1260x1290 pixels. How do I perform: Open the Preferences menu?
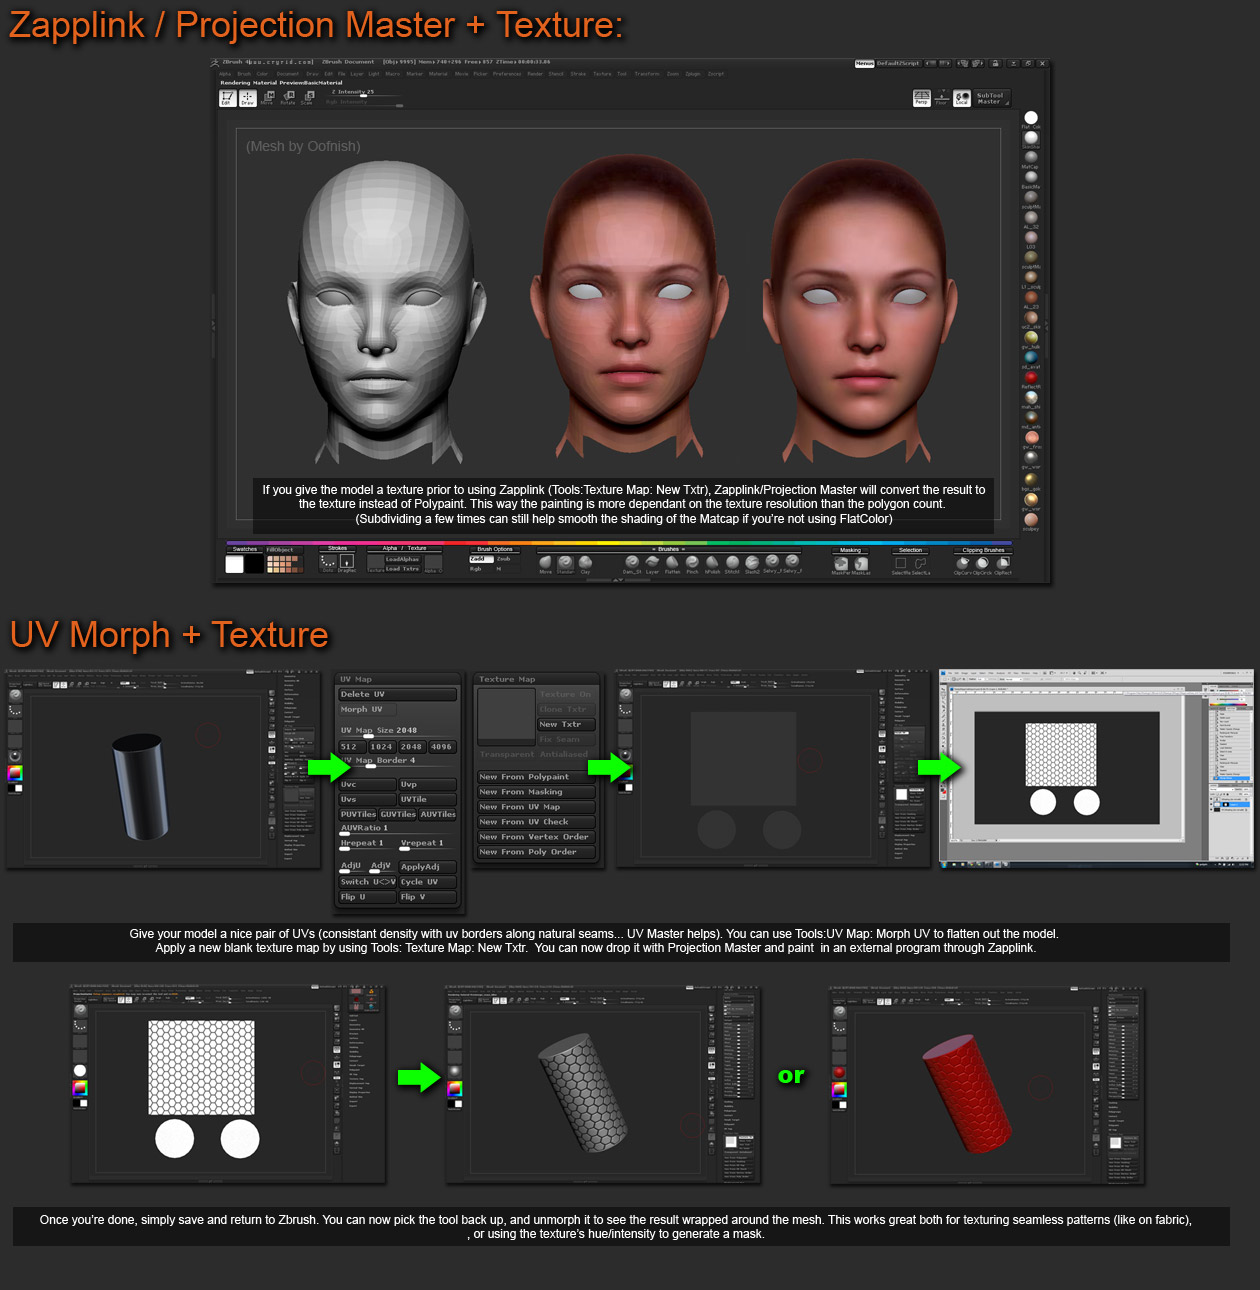tap(507, 74)
